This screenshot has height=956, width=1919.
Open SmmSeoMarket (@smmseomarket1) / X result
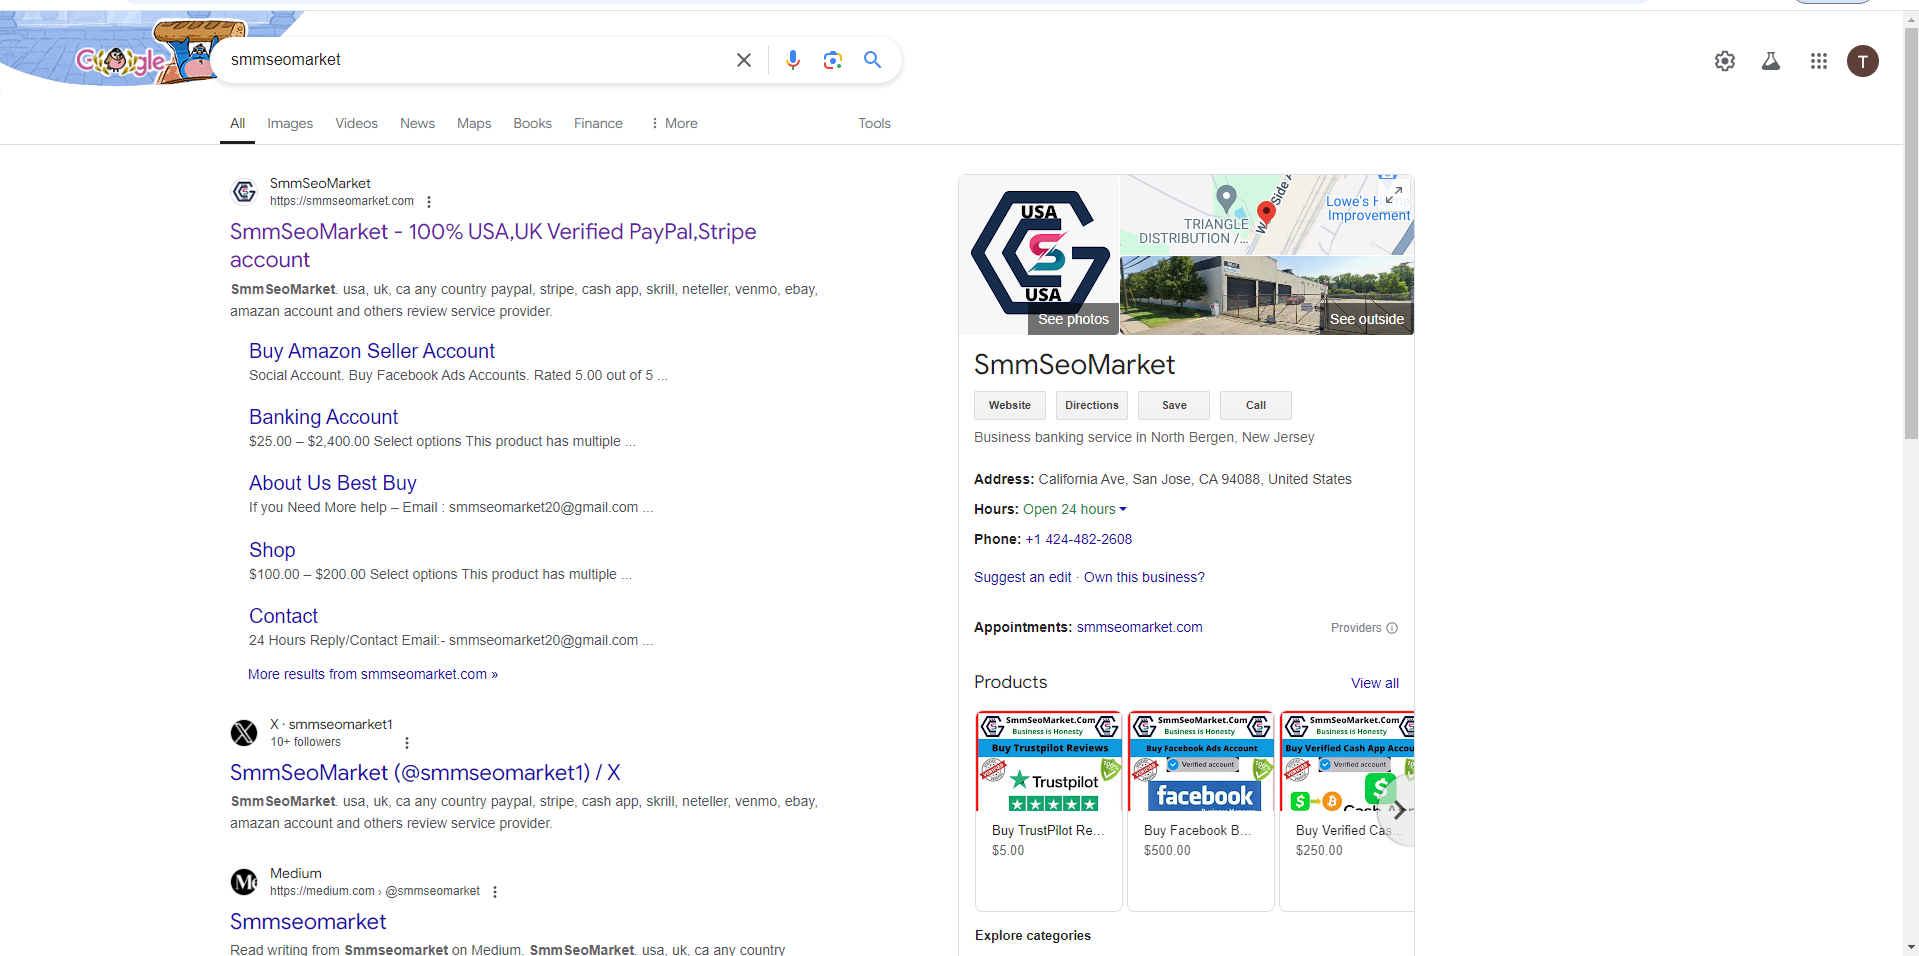(425, 772)
